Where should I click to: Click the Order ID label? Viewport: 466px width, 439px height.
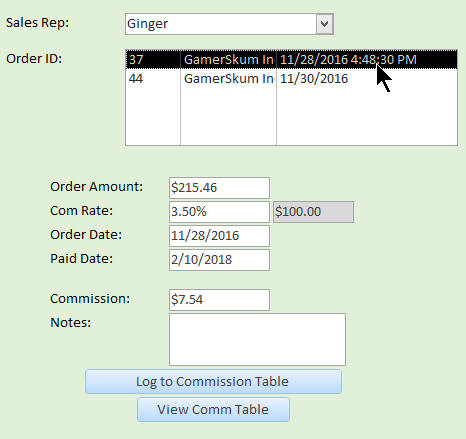tap(34, 59)
